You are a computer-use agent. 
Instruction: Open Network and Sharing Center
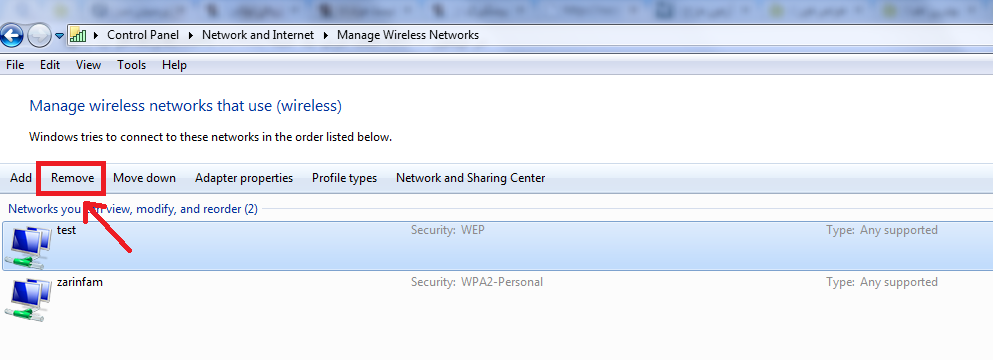tap(471, 178)
